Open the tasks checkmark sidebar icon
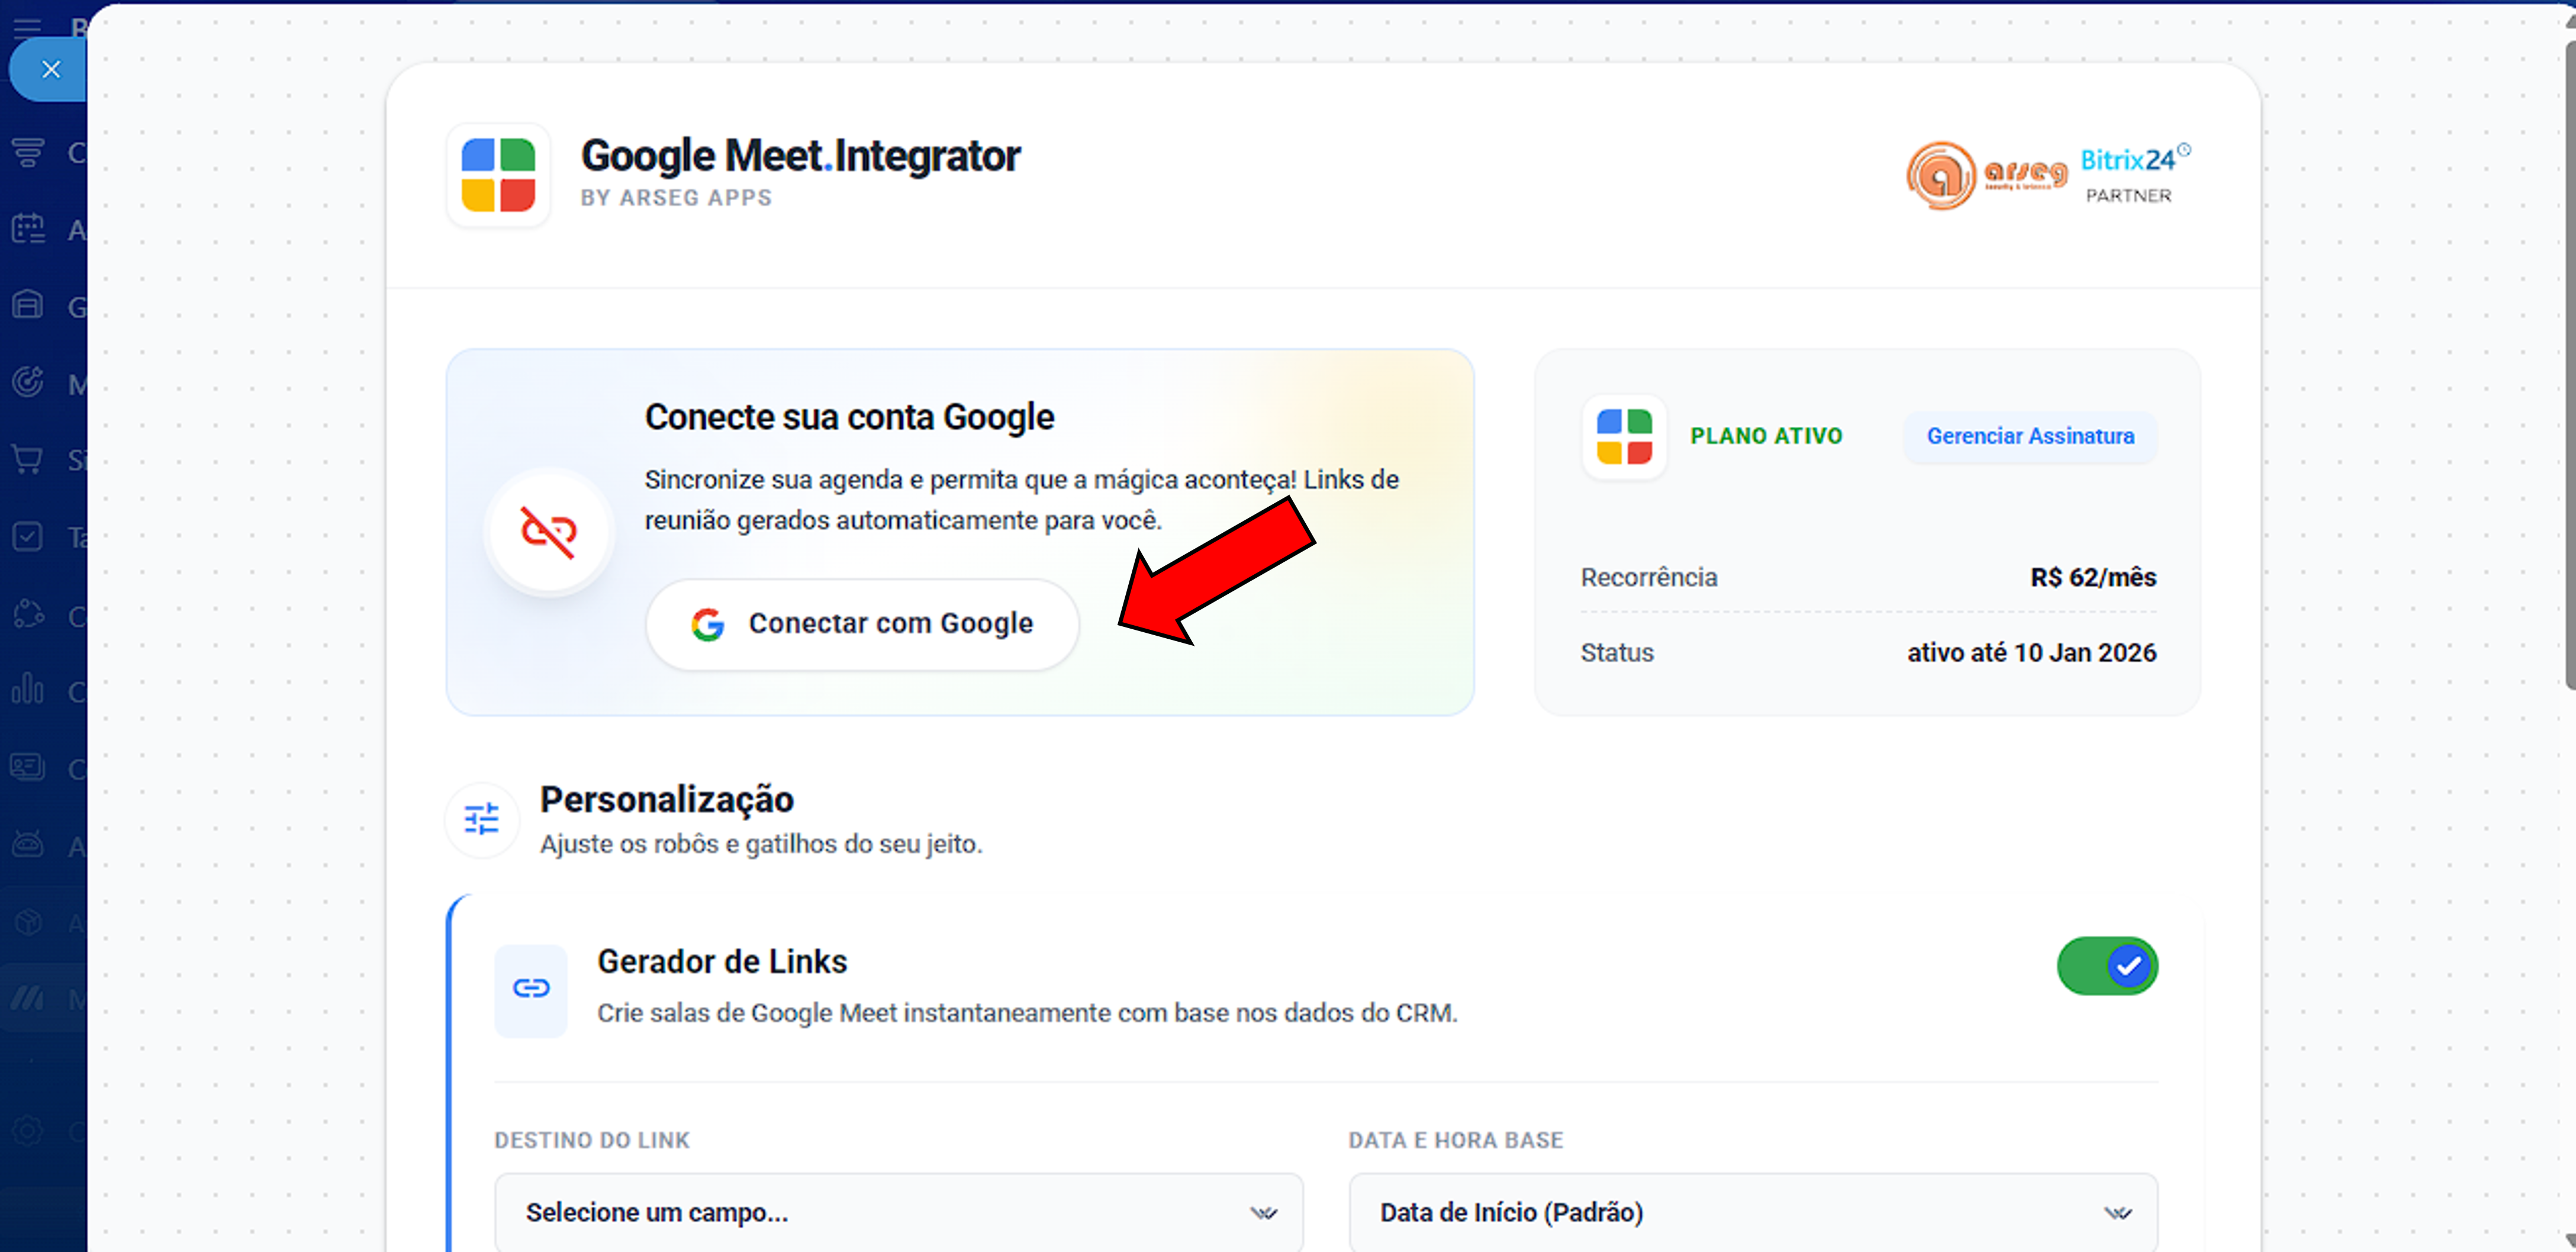 click(x=28, y=537)
